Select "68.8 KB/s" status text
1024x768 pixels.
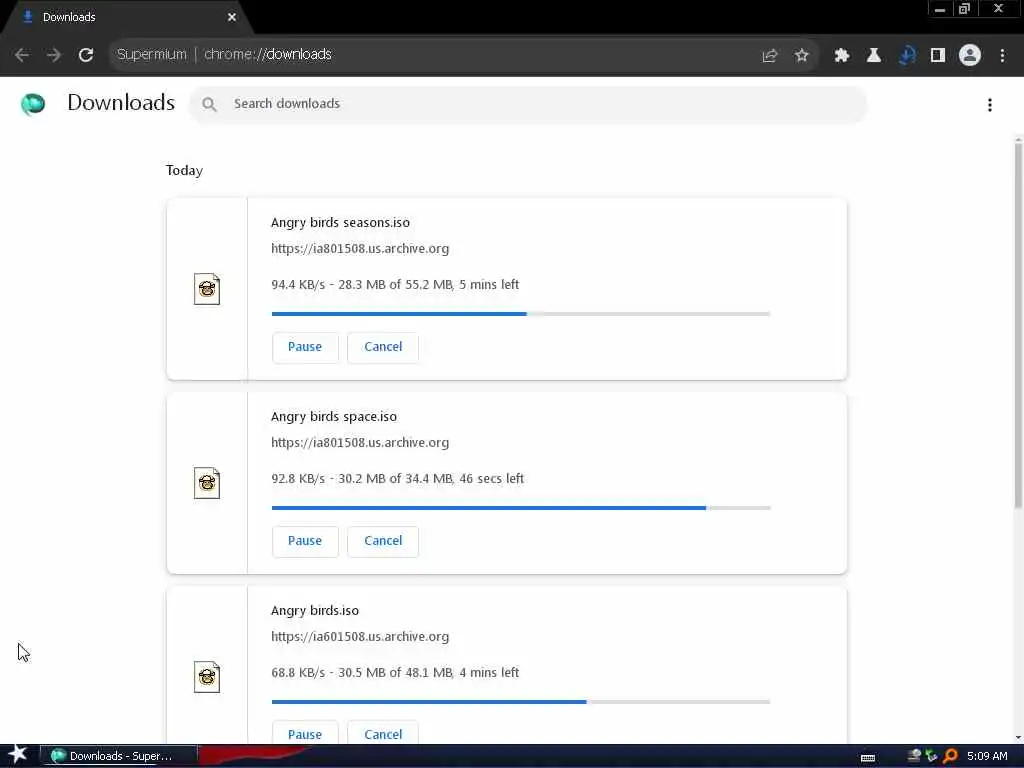(298, 673)
